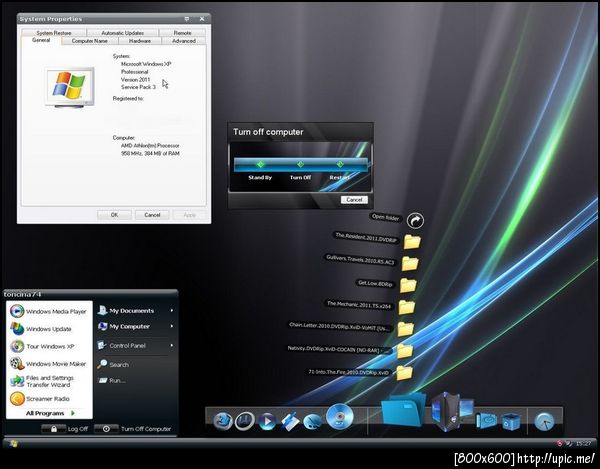
Task: Click the Windows XP logo image
Action: (x=69, y=88)
